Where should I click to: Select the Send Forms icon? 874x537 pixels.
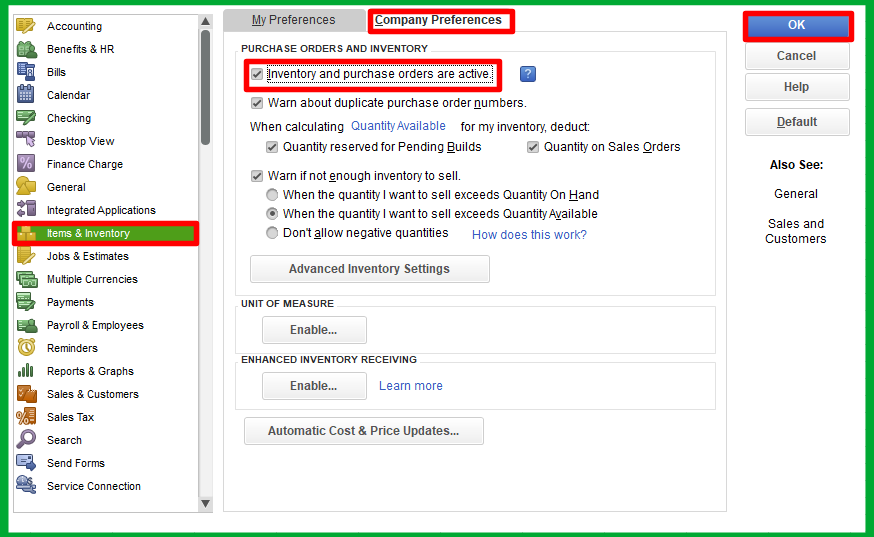click(x=26, y=463)
